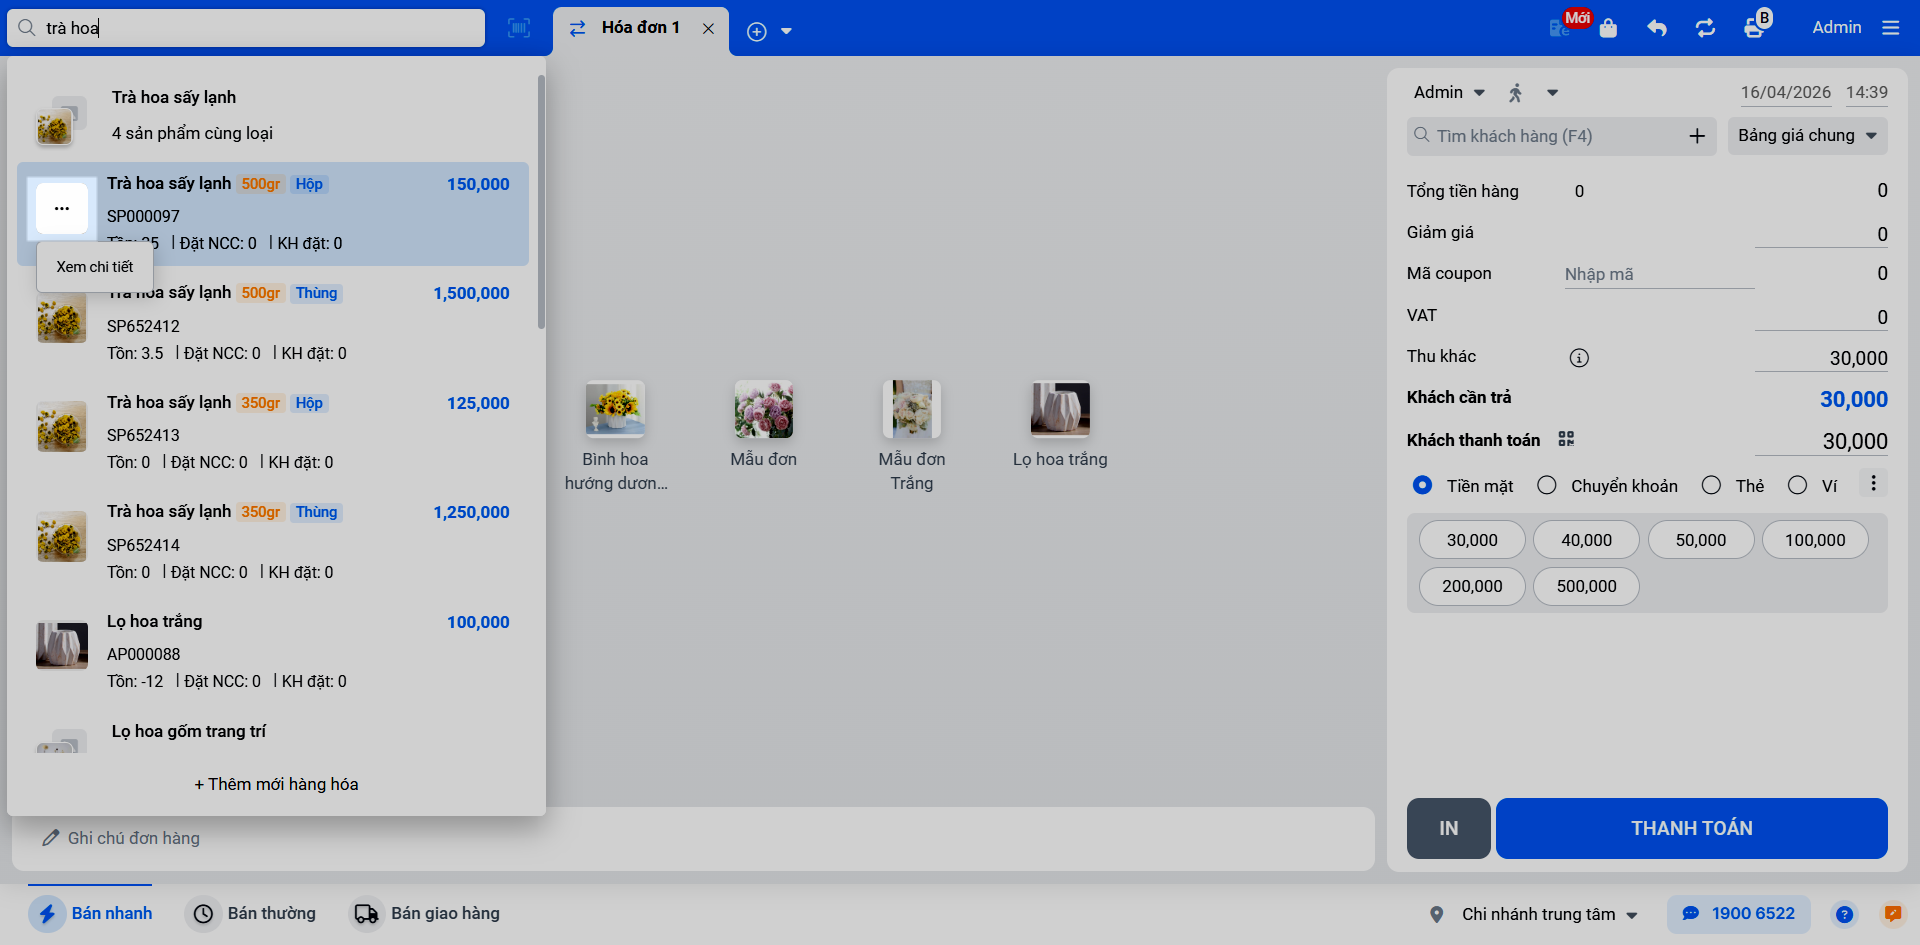Viewport: 1920px width, 945px height.
Task: Choose the 500,000 quick cash amount
Action: [x=1586, y=586]
